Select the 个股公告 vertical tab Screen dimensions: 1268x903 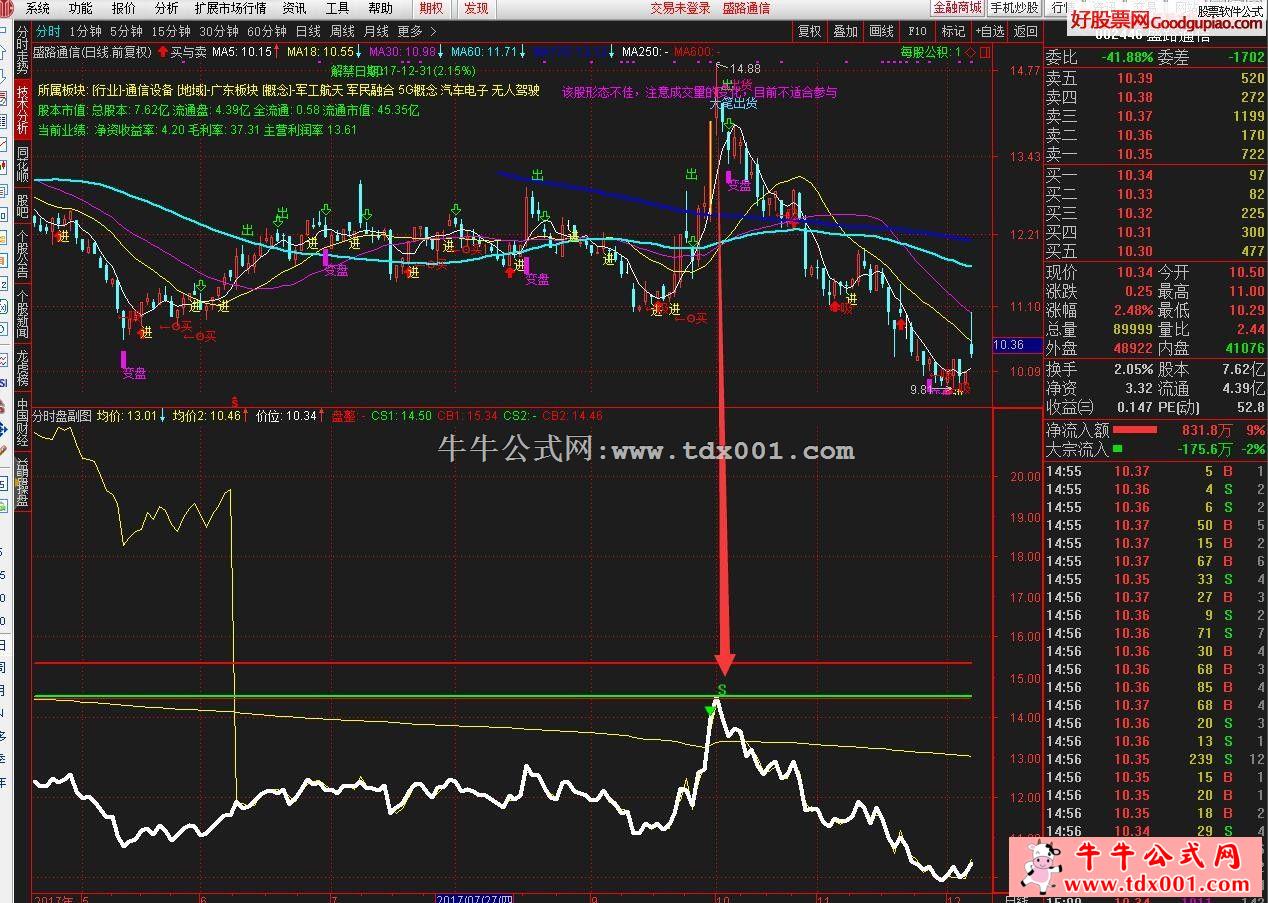point(22,255)
